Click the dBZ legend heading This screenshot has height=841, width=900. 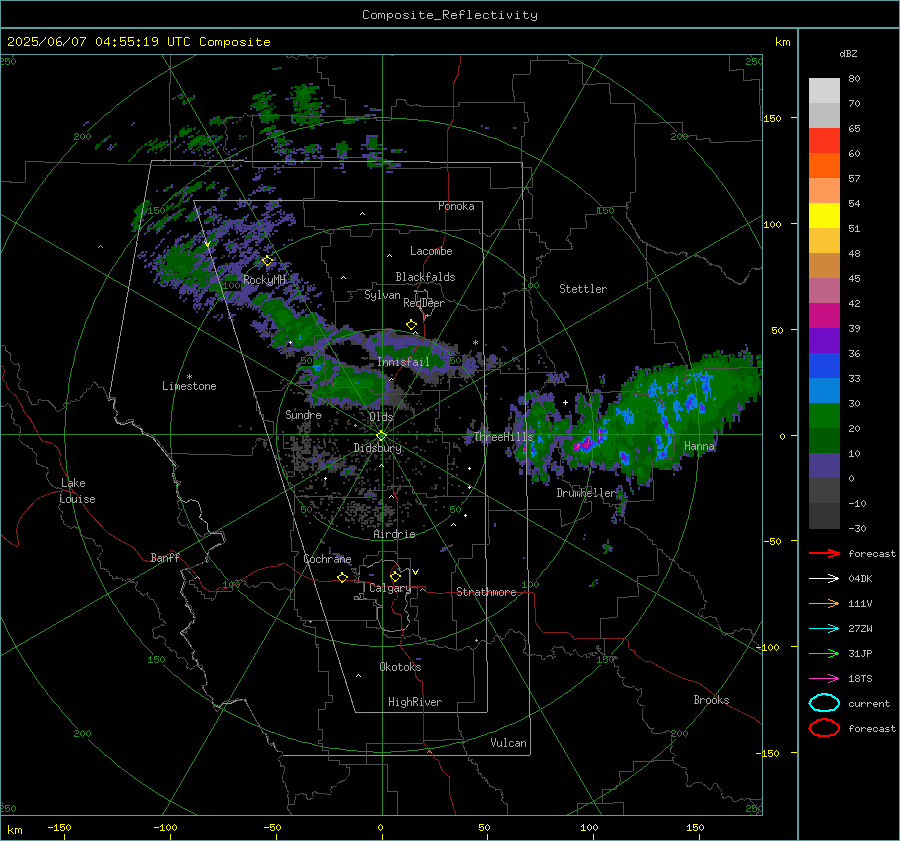click(x=848, y=54)
